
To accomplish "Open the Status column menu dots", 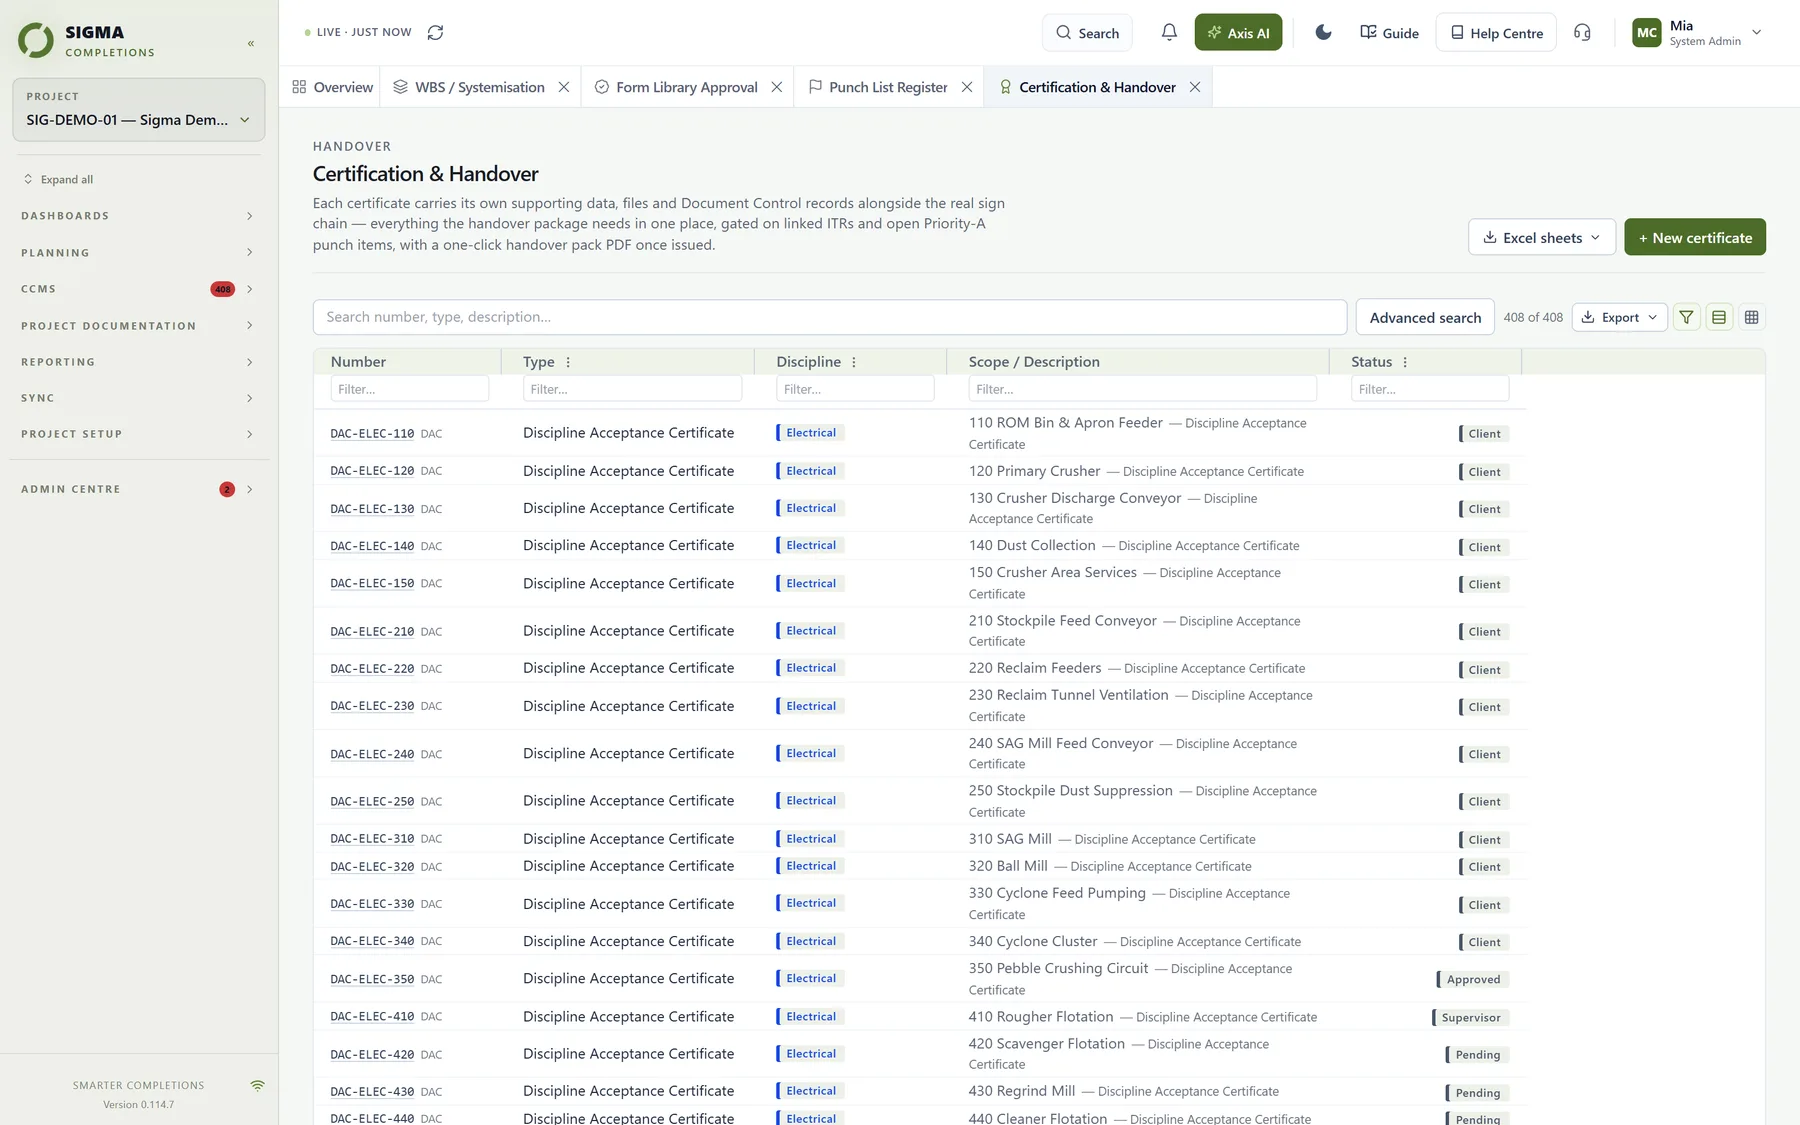I will point(1405,362).
